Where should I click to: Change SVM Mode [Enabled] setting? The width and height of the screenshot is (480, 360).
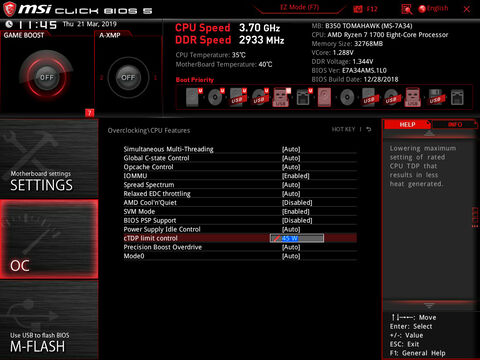tap(296, 211)
